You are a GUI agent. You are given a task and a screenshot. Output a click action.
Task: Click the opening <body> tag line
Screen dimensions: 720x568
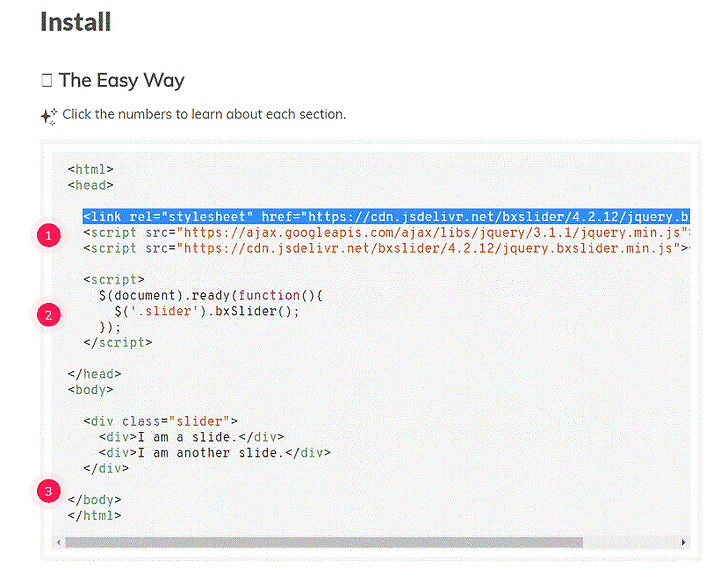pyautogui.click(x=90, y=390)
